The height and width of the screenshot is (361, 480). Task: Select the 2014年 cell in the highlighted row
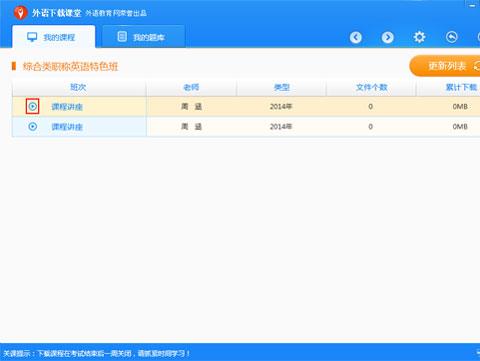tap(281, 107)
